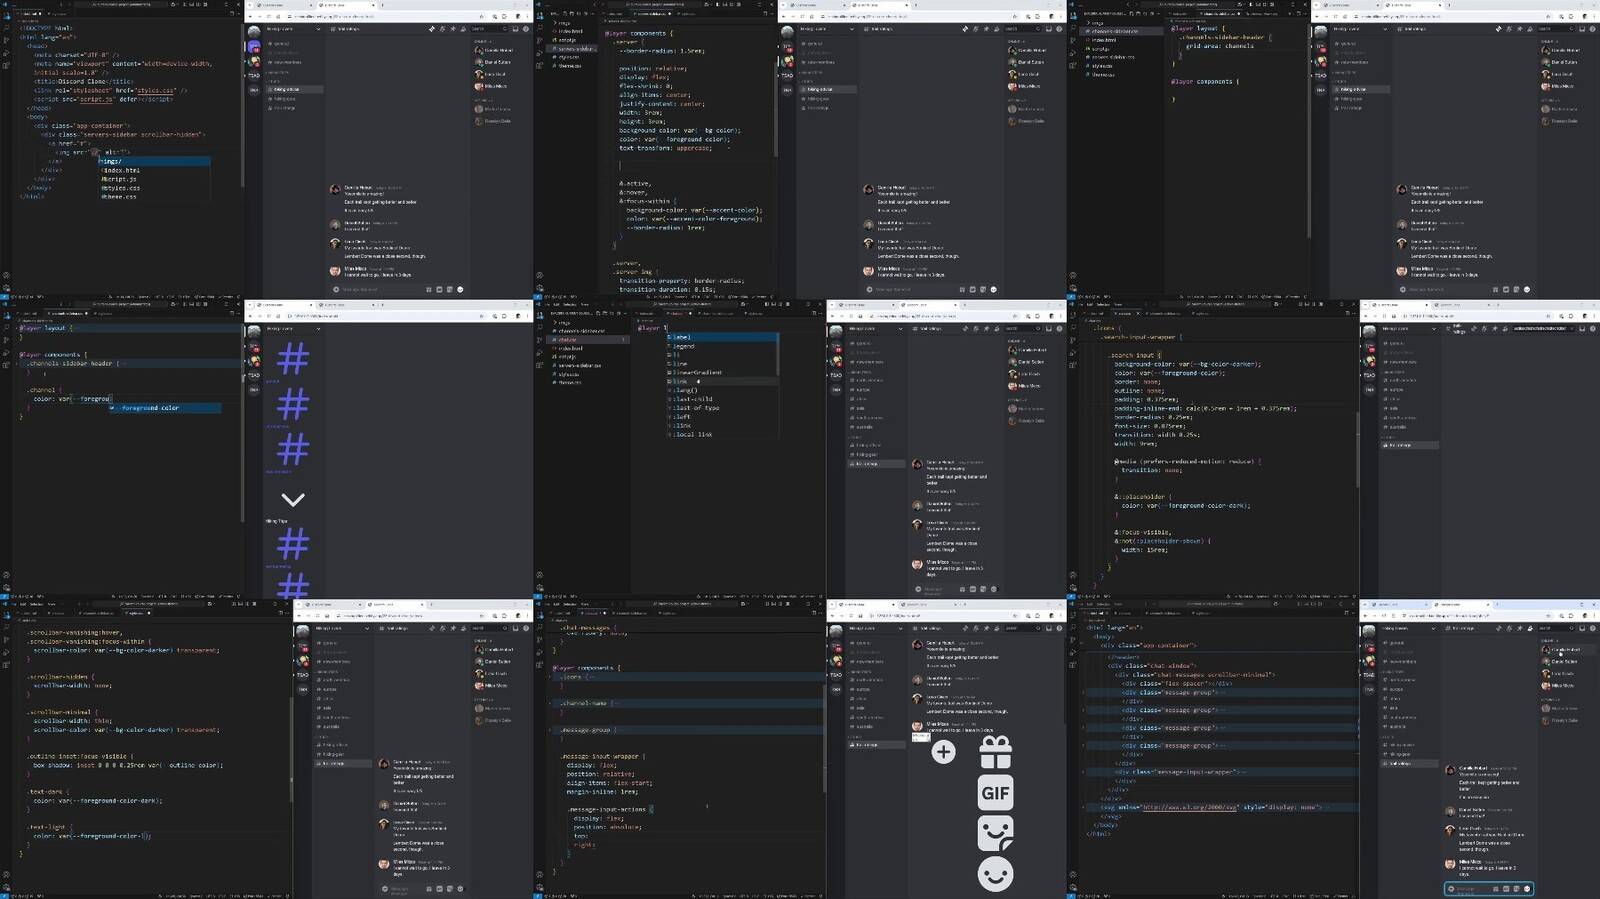Click the 'grid-area: channels' code line
1600x899 pixels.
point(1220,46)
